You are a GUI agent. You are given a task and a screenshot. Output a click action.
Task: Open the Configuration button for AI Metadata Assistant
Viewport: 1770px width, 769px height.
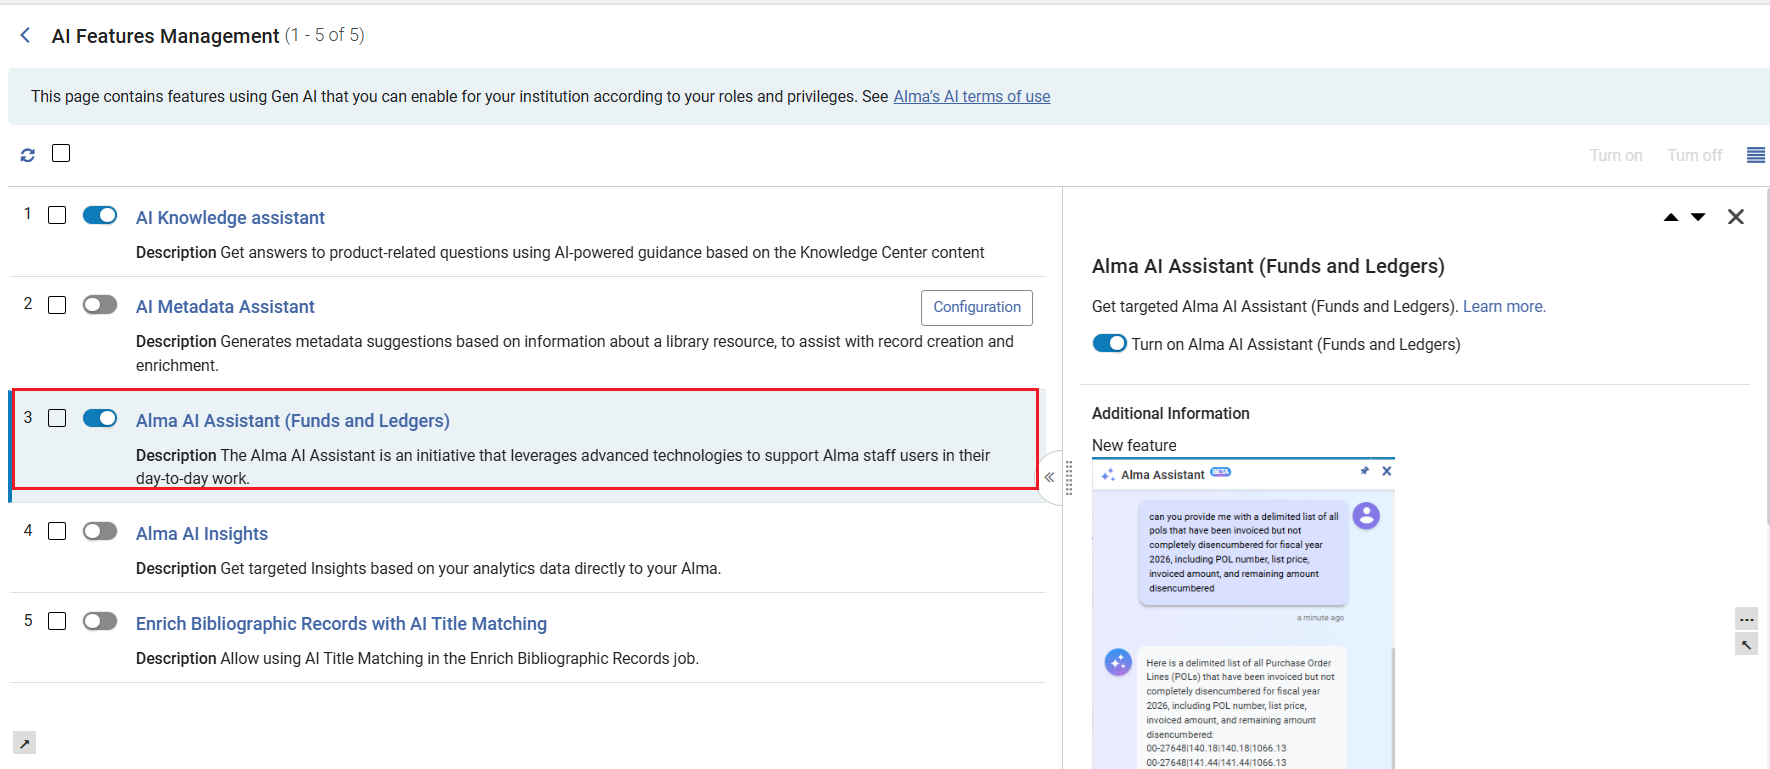[x=977, y=307]
